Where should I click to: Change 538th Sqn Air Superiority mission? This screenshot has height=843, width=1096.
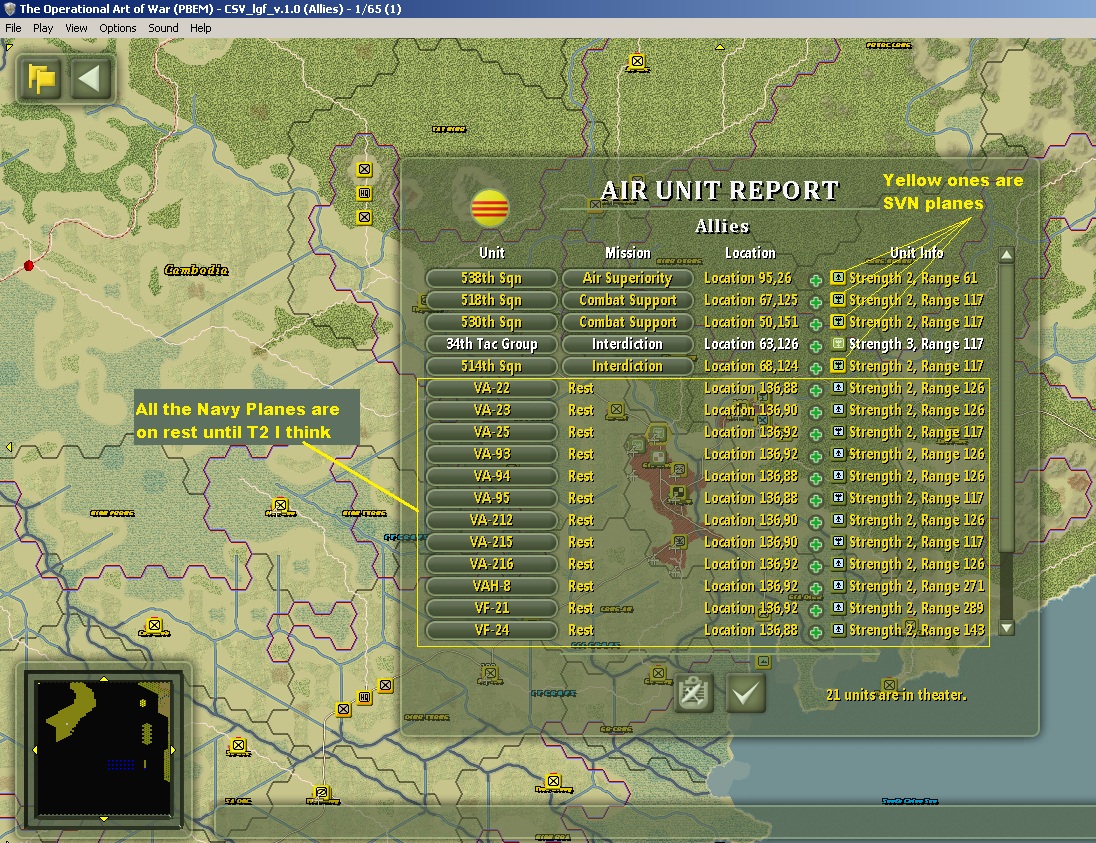tap(628, 278)
